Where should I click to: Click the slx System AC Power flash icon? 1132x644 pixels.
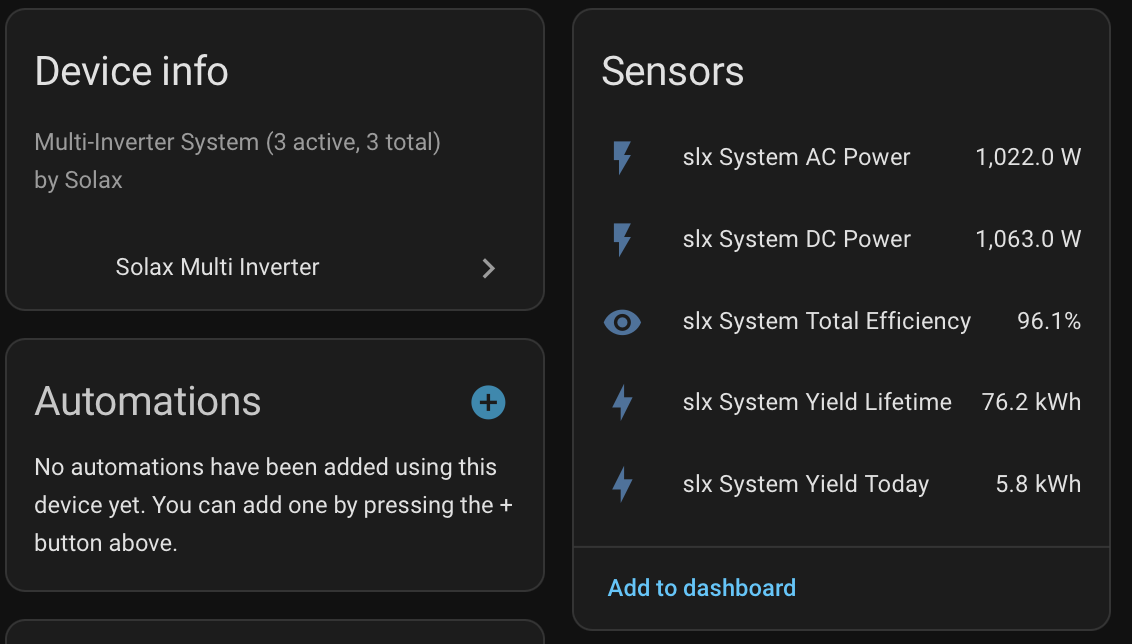622,158
